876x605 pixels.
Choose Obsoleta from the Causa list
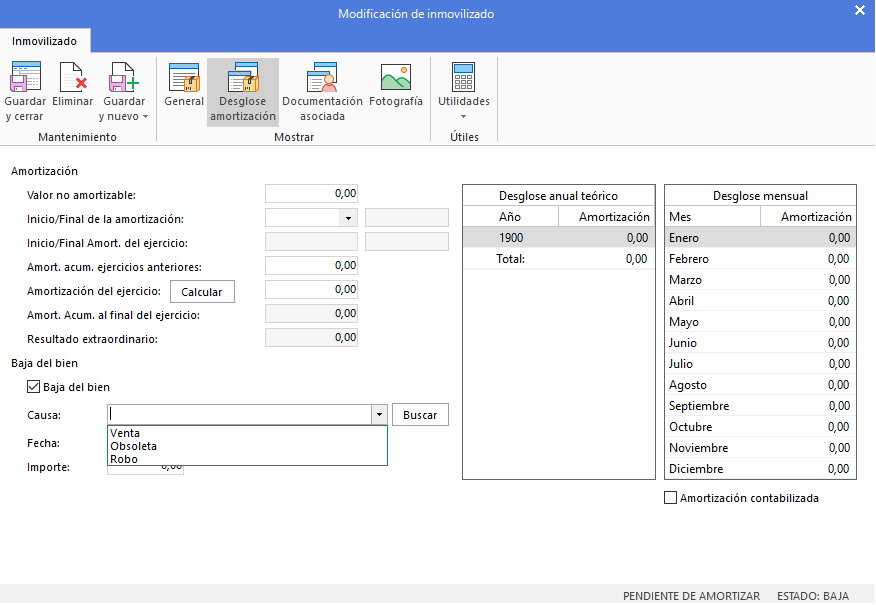[x=247, y=446]
